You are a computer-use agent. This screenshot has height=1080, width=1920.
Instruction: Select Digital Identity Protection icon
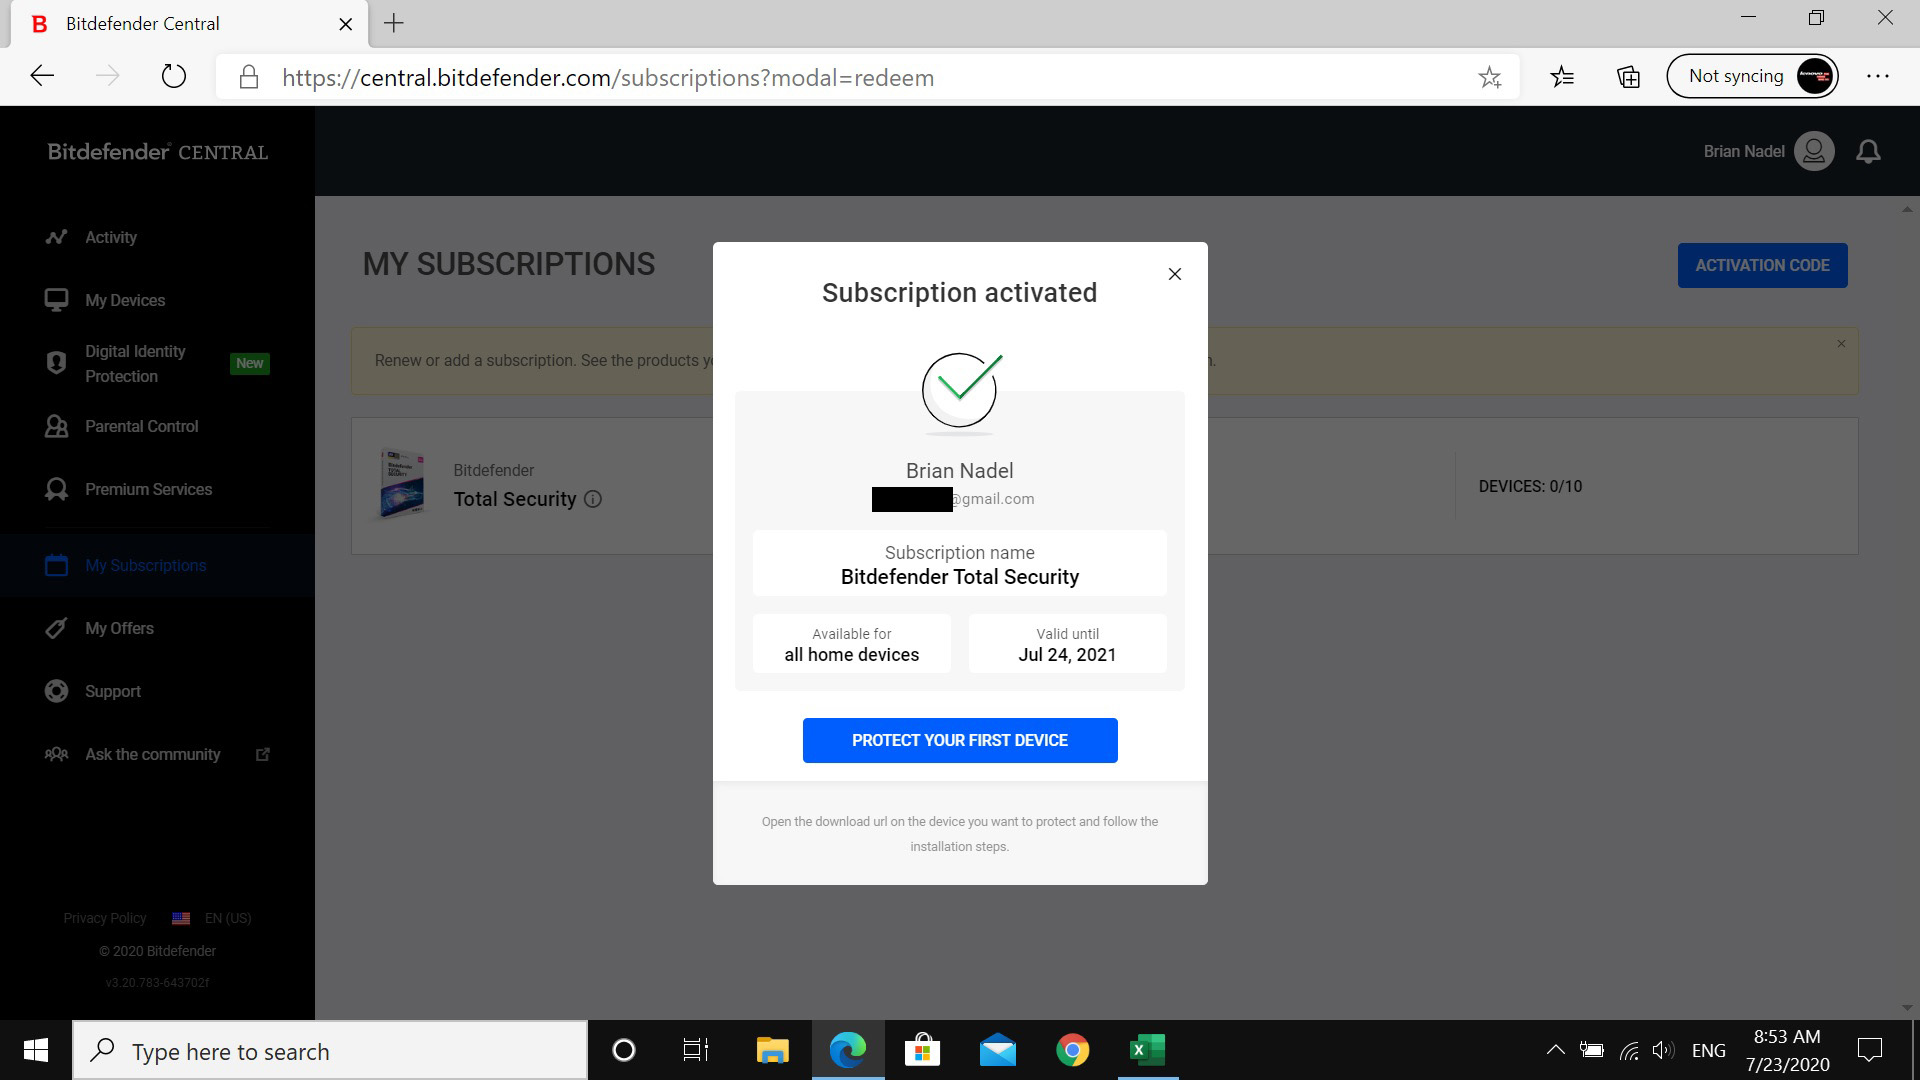(x=55, y=364)
